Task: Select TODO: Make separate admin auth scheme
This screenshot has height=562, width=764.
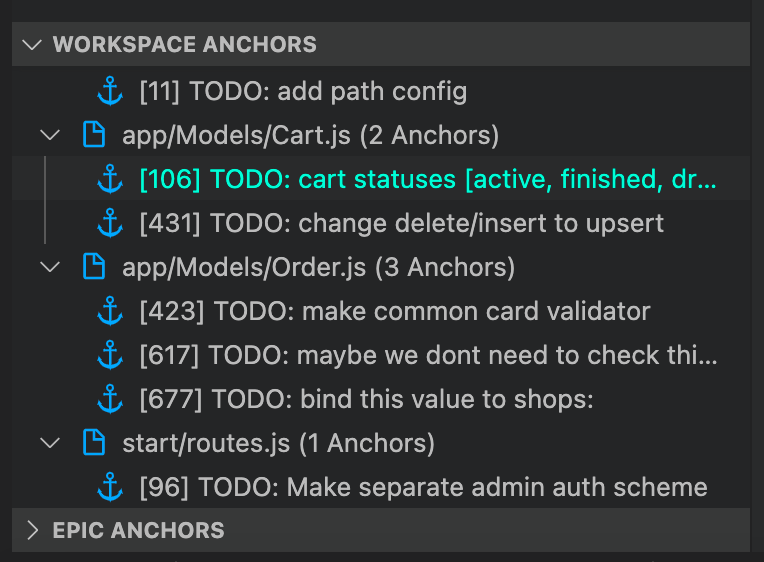Action: [x=423, y=487]
